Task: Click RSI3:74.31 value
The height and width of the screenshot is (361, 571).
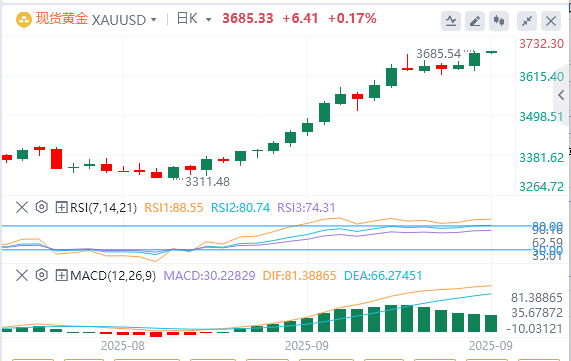Action: pyautogui.click(x=306, y=208)
